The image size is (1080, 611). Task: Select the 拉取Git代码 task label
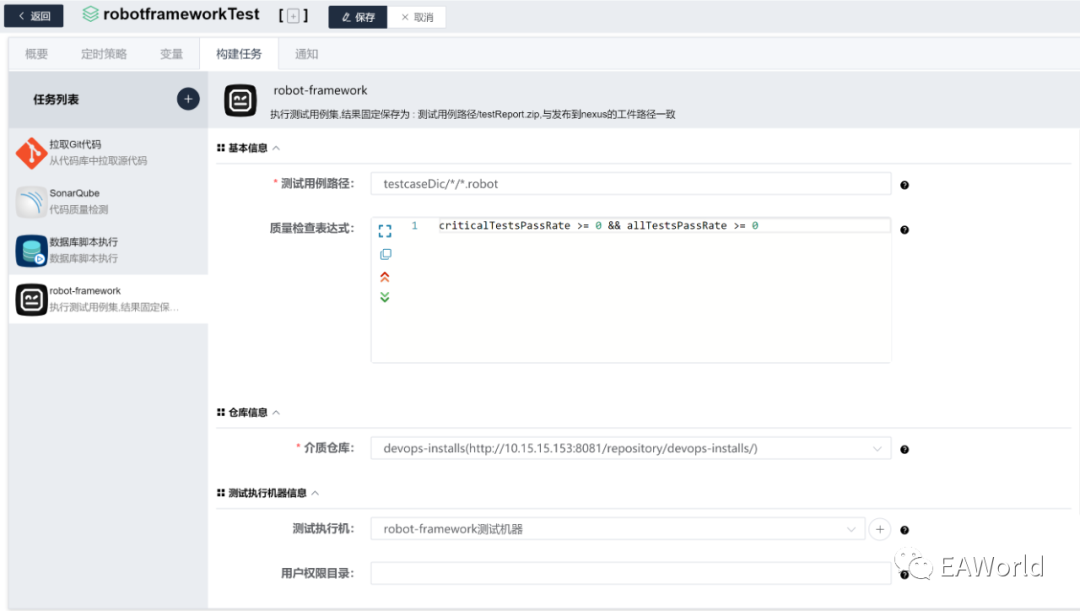[75, 145]
